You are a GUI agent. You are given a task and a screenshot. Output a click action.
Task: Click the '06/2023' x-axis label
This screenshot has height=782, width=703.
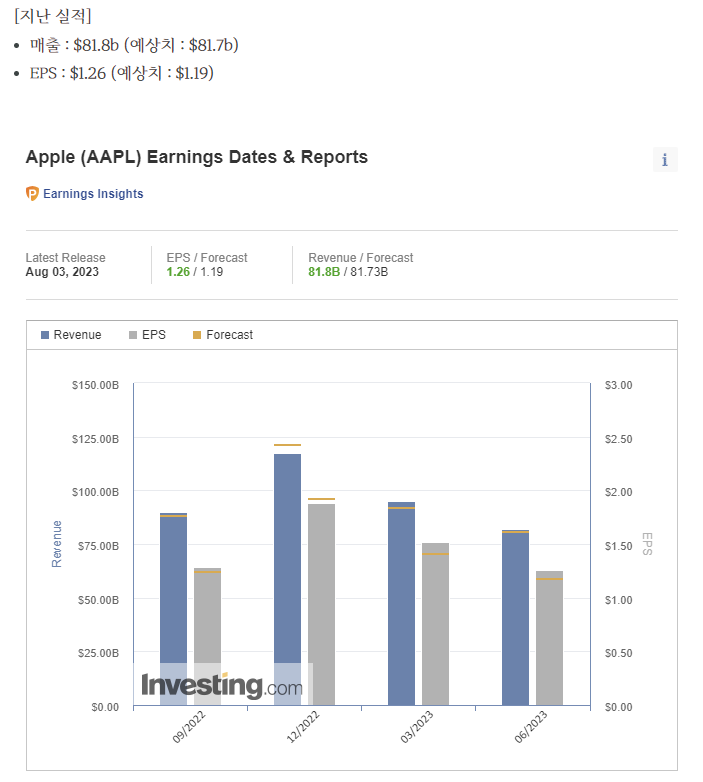pos(531,727)
